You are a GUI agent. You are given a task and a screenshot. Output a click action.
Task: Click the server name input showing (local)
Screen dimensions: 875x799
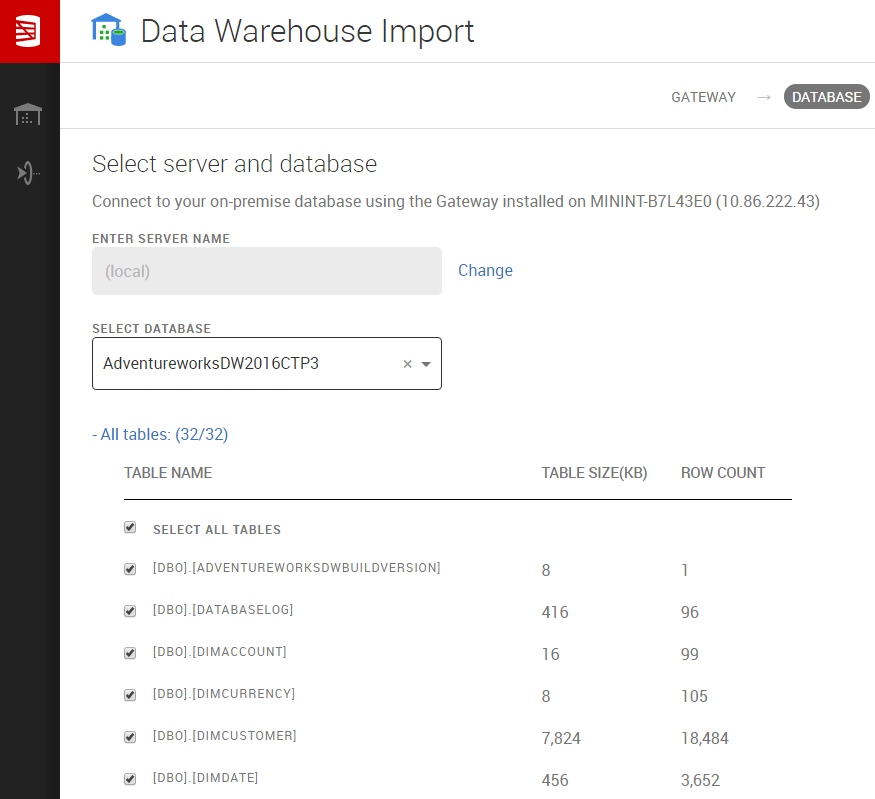pyautogui.click(x=266, y=270)
